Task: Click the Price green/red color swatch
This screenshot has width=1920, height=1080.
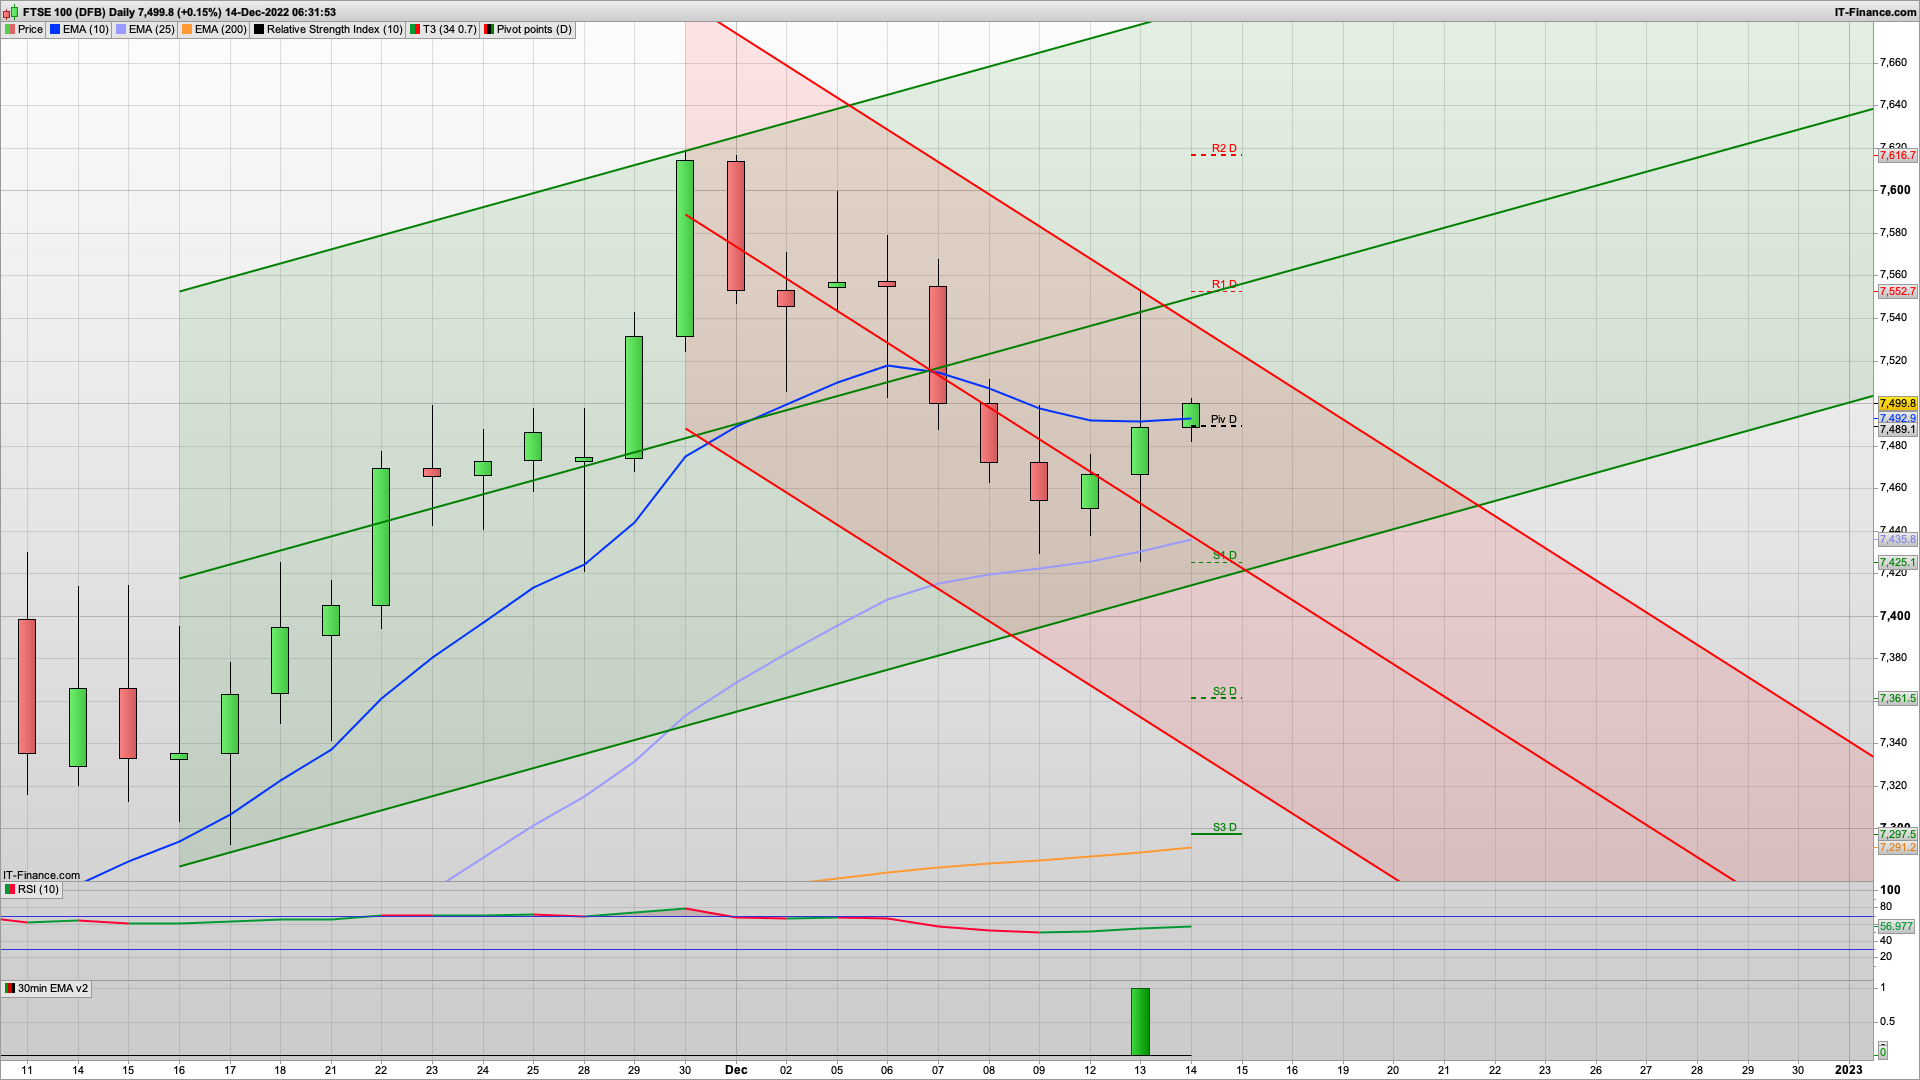Action: click(x=9, y=29)
